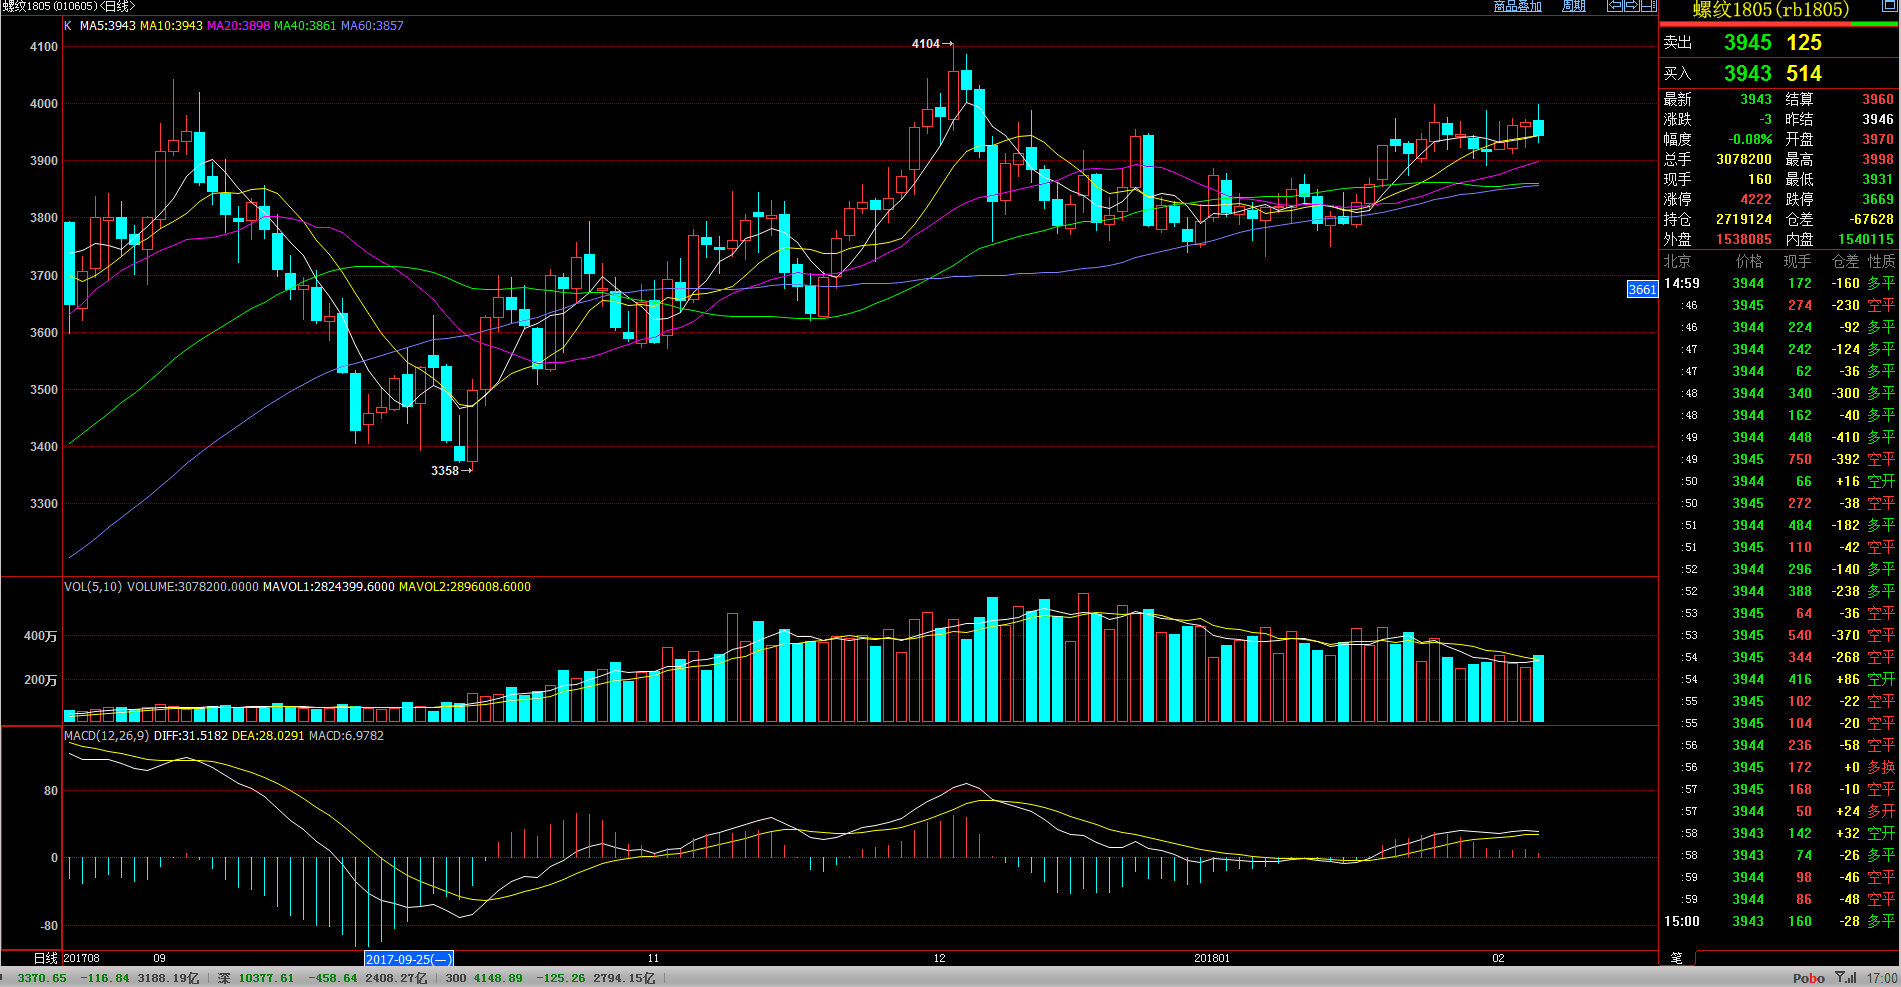
Task: Open the 商品叠加 overlay link
Action: [1517, 7]
